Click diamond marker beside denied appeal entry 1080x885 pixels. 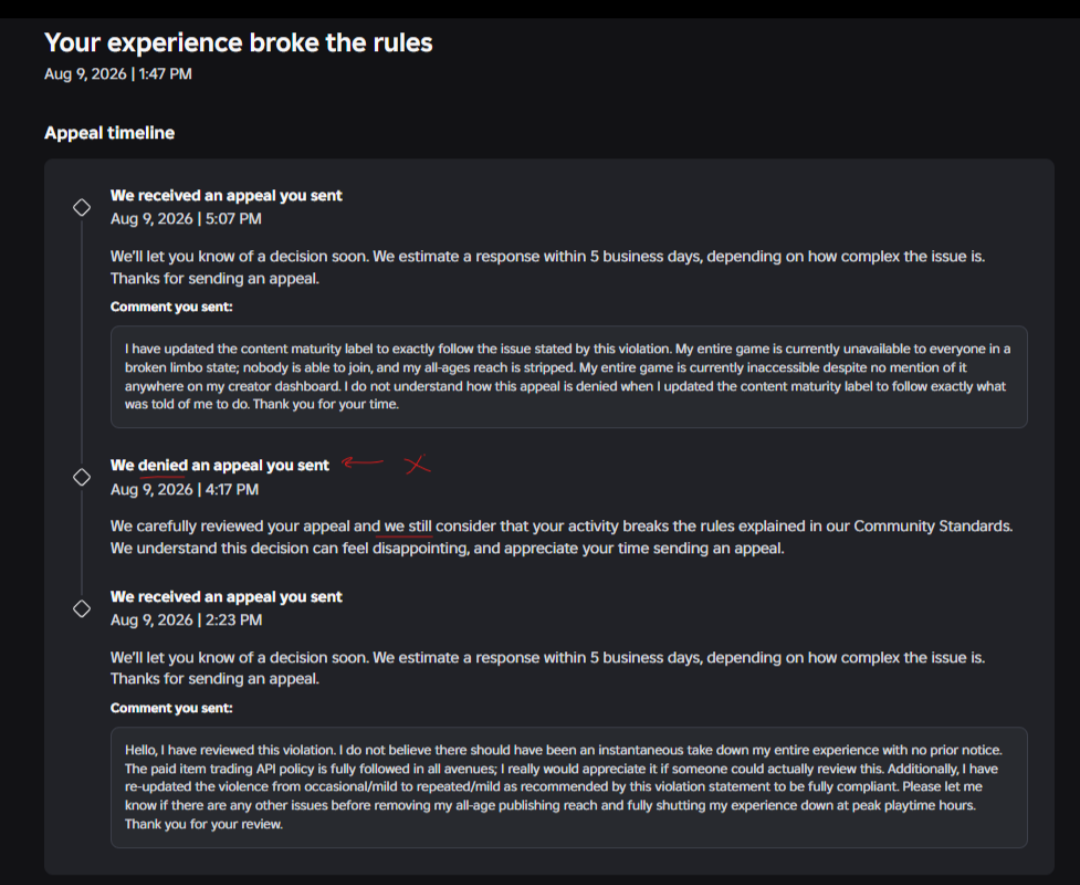[x=82, y=477]
